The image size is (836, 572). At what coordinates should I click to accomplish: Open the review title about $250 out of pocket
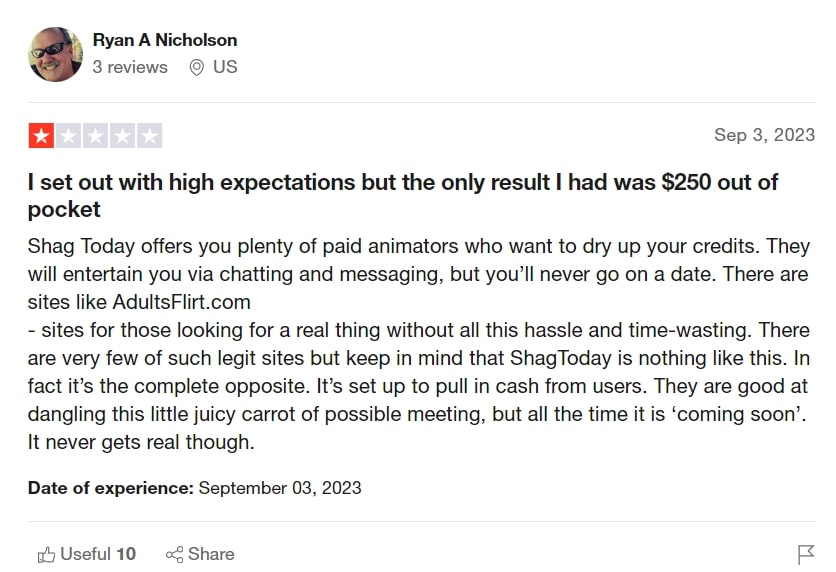coord(402,196)
